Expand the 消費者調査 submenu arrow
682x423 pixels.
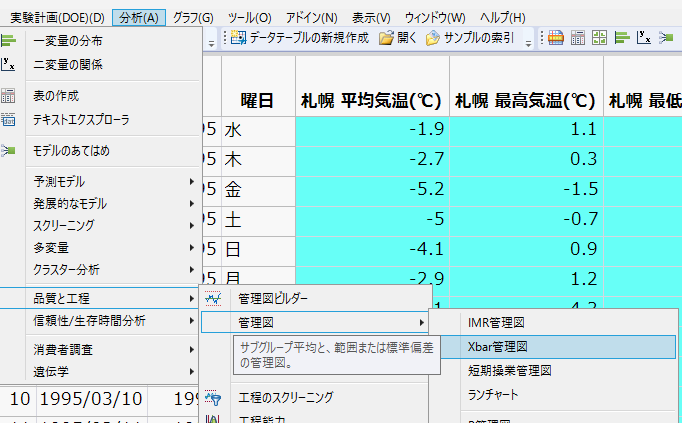click(x=191, y=350)
